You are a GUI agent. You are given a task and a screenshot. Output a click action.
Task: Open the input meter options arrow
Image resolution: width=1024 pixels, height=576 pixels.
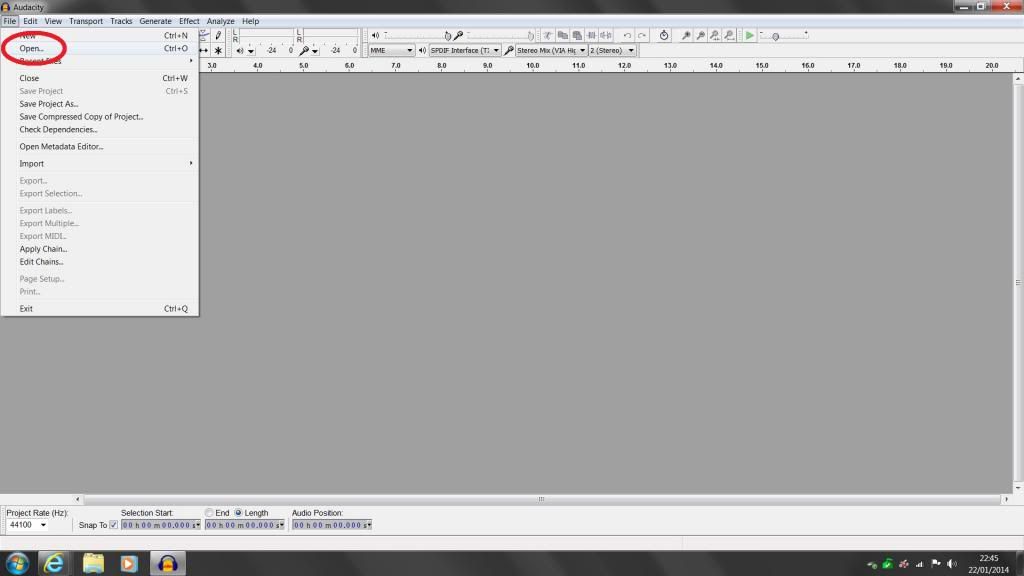(x=315, y=51)
